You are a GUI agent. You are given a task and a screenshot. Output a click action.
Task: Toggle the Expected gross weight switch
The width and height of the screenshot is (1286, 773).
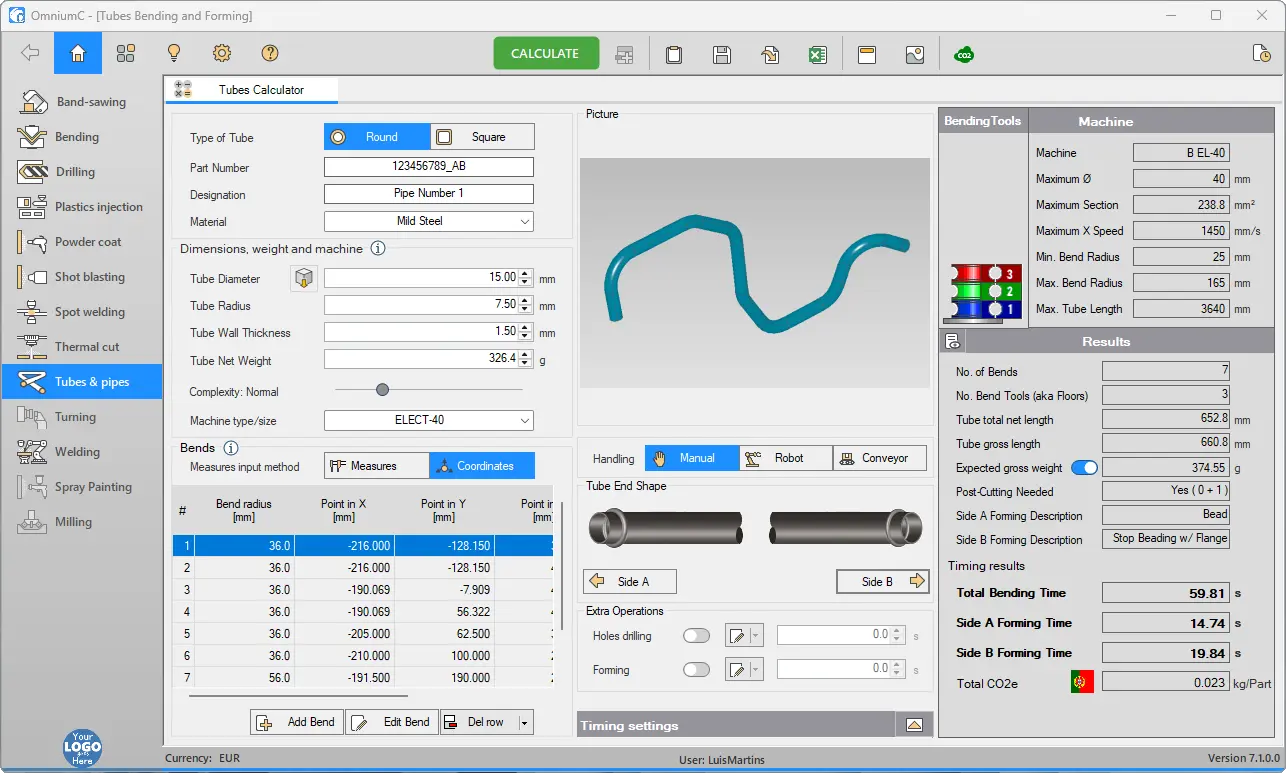tap(1084, 468)
